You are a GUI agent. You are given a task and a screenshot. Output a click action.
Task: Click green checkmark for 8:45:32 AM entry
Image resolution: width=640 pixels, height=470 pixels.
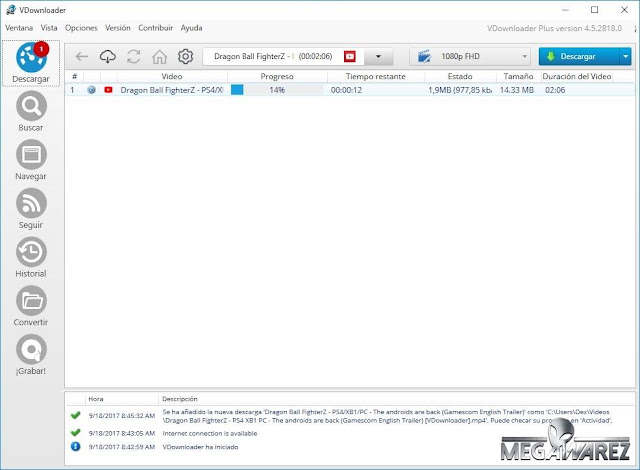click(76, 415)
